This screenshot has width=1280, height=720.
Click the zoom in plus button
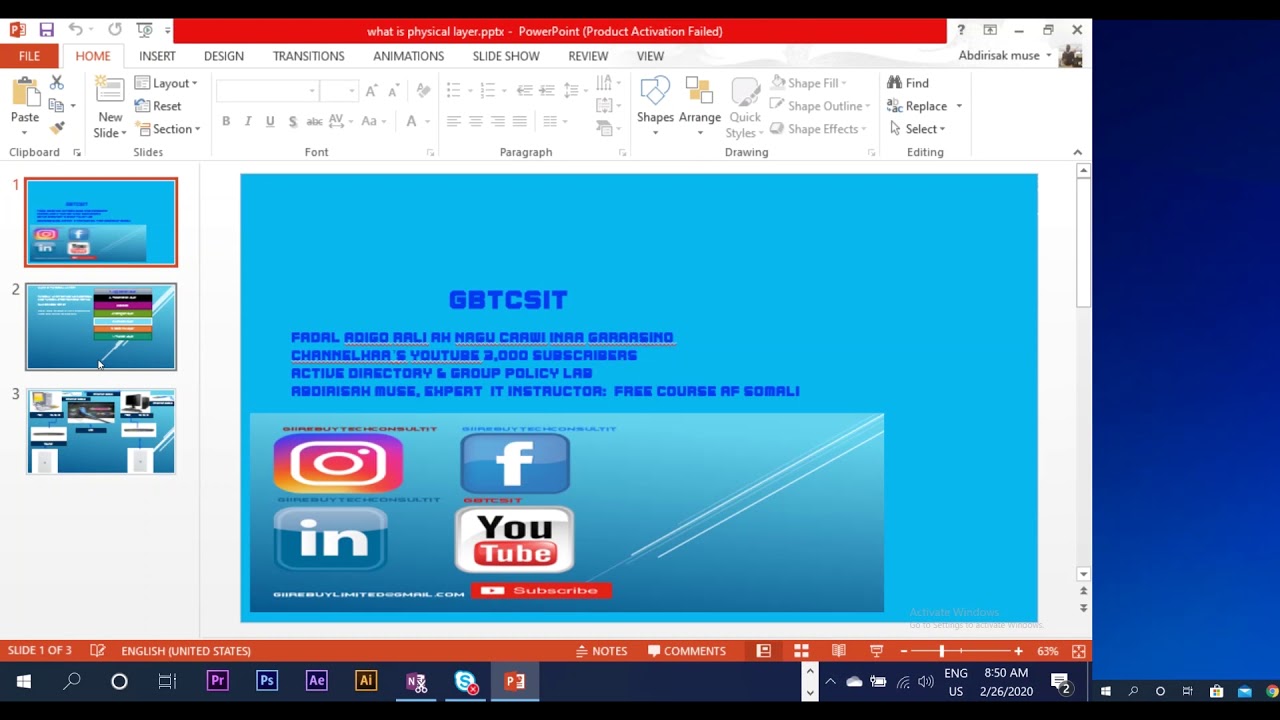click(x=1019, y=651)
